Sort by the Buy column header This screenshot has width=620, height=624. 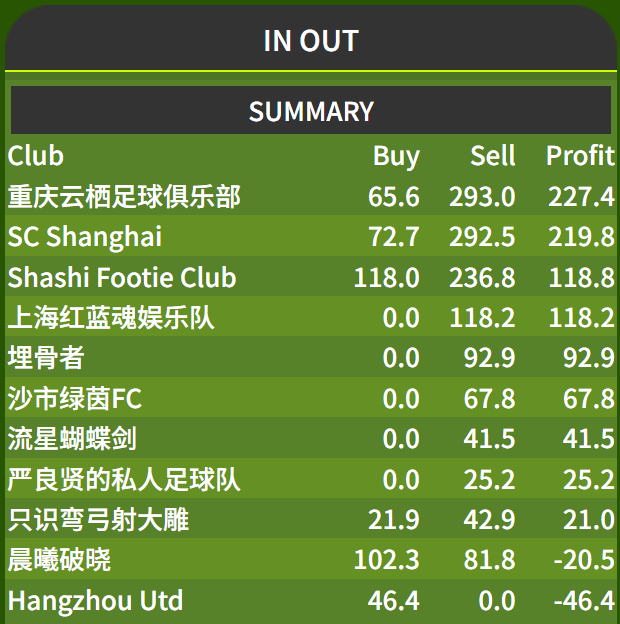coord(396,156)
